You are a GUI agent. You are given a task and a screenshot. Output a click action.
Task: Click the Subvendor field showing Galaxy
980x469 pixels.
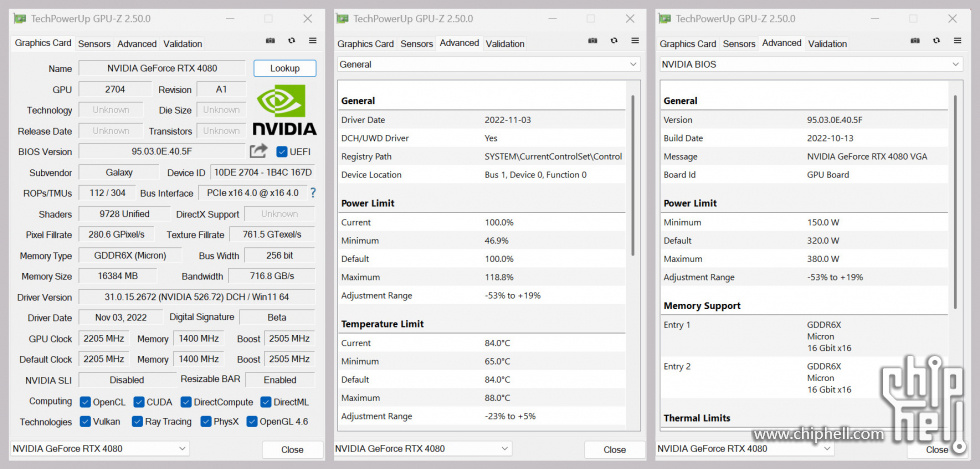coord(118,172)
